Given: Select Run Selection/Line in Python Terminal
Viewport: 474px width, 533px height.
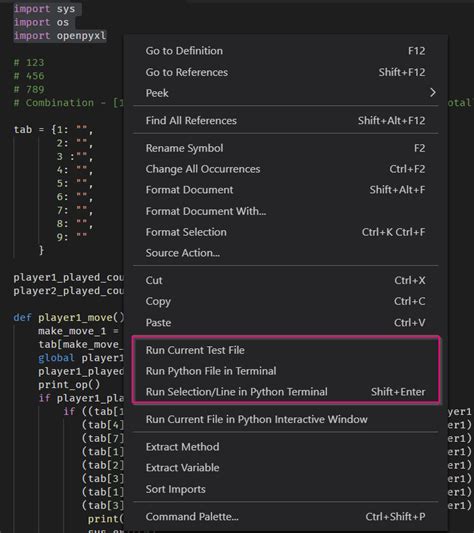Looking at the screenshot, I should [285, 392].
